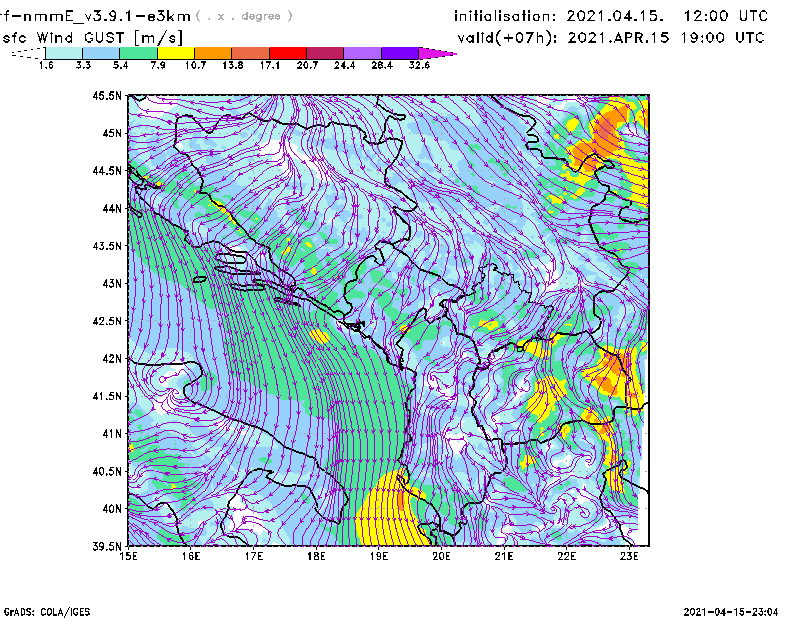Click the '44N' latitude label
The width and height of the screenshot is (800, 618).
[112, 208]
